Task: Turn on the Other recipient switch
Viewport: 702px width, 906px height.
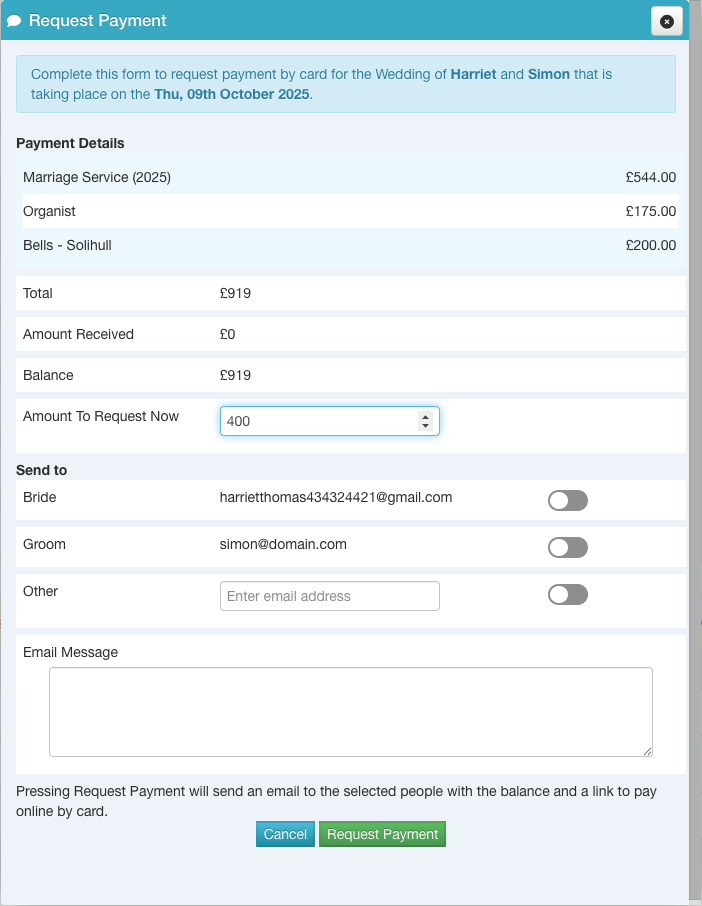Action: (x=568, y=595)
